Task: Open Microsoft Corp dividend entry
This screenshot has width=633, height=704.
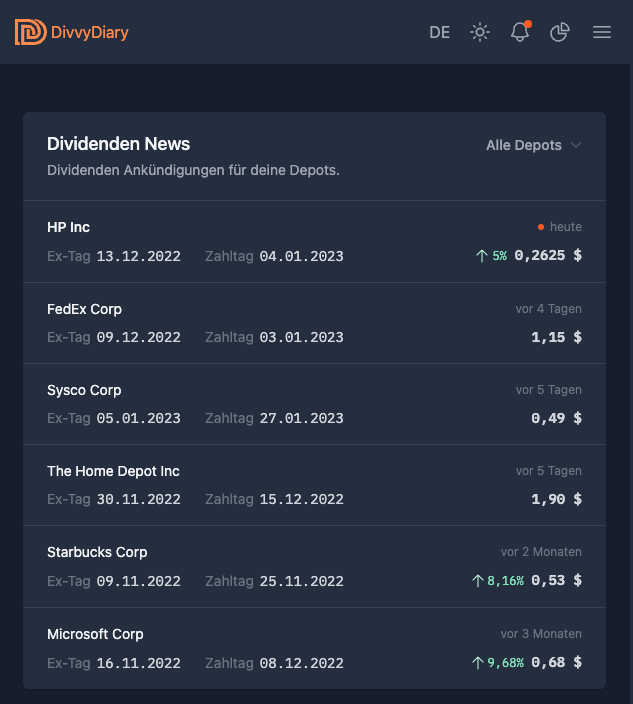Action: [95, 634]
